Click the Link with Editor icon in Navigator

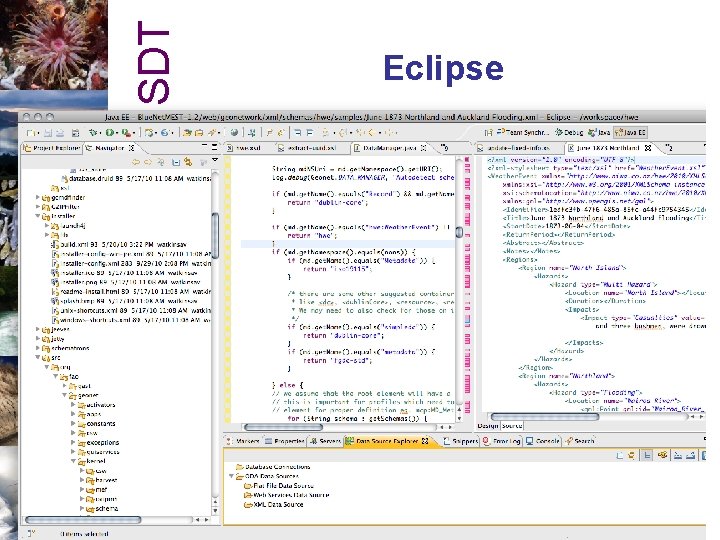tap(188, 162)
